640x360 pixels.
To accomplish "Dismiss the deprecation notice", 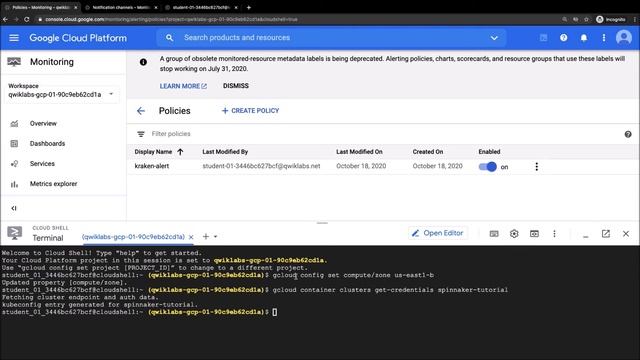I will tap(236, 86).
